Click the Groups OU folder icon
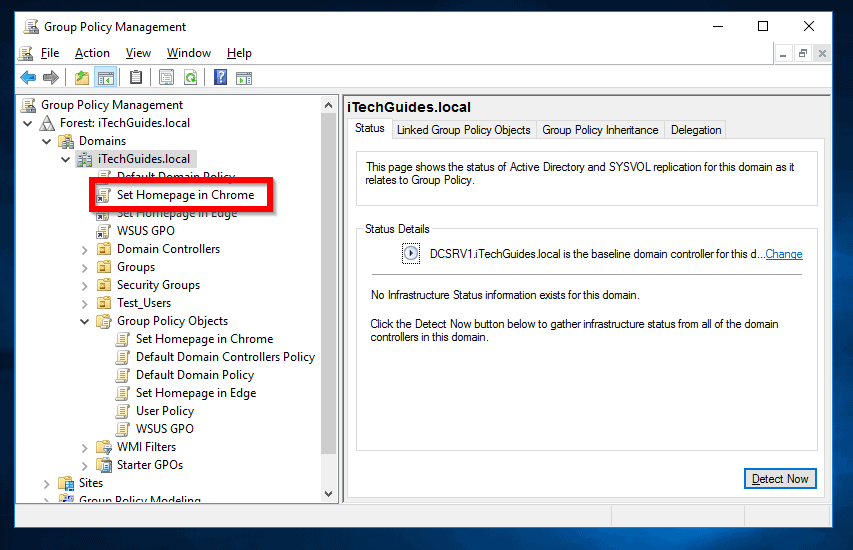Image resolution: width=853 pixels, height=550 pixels. 103,267
